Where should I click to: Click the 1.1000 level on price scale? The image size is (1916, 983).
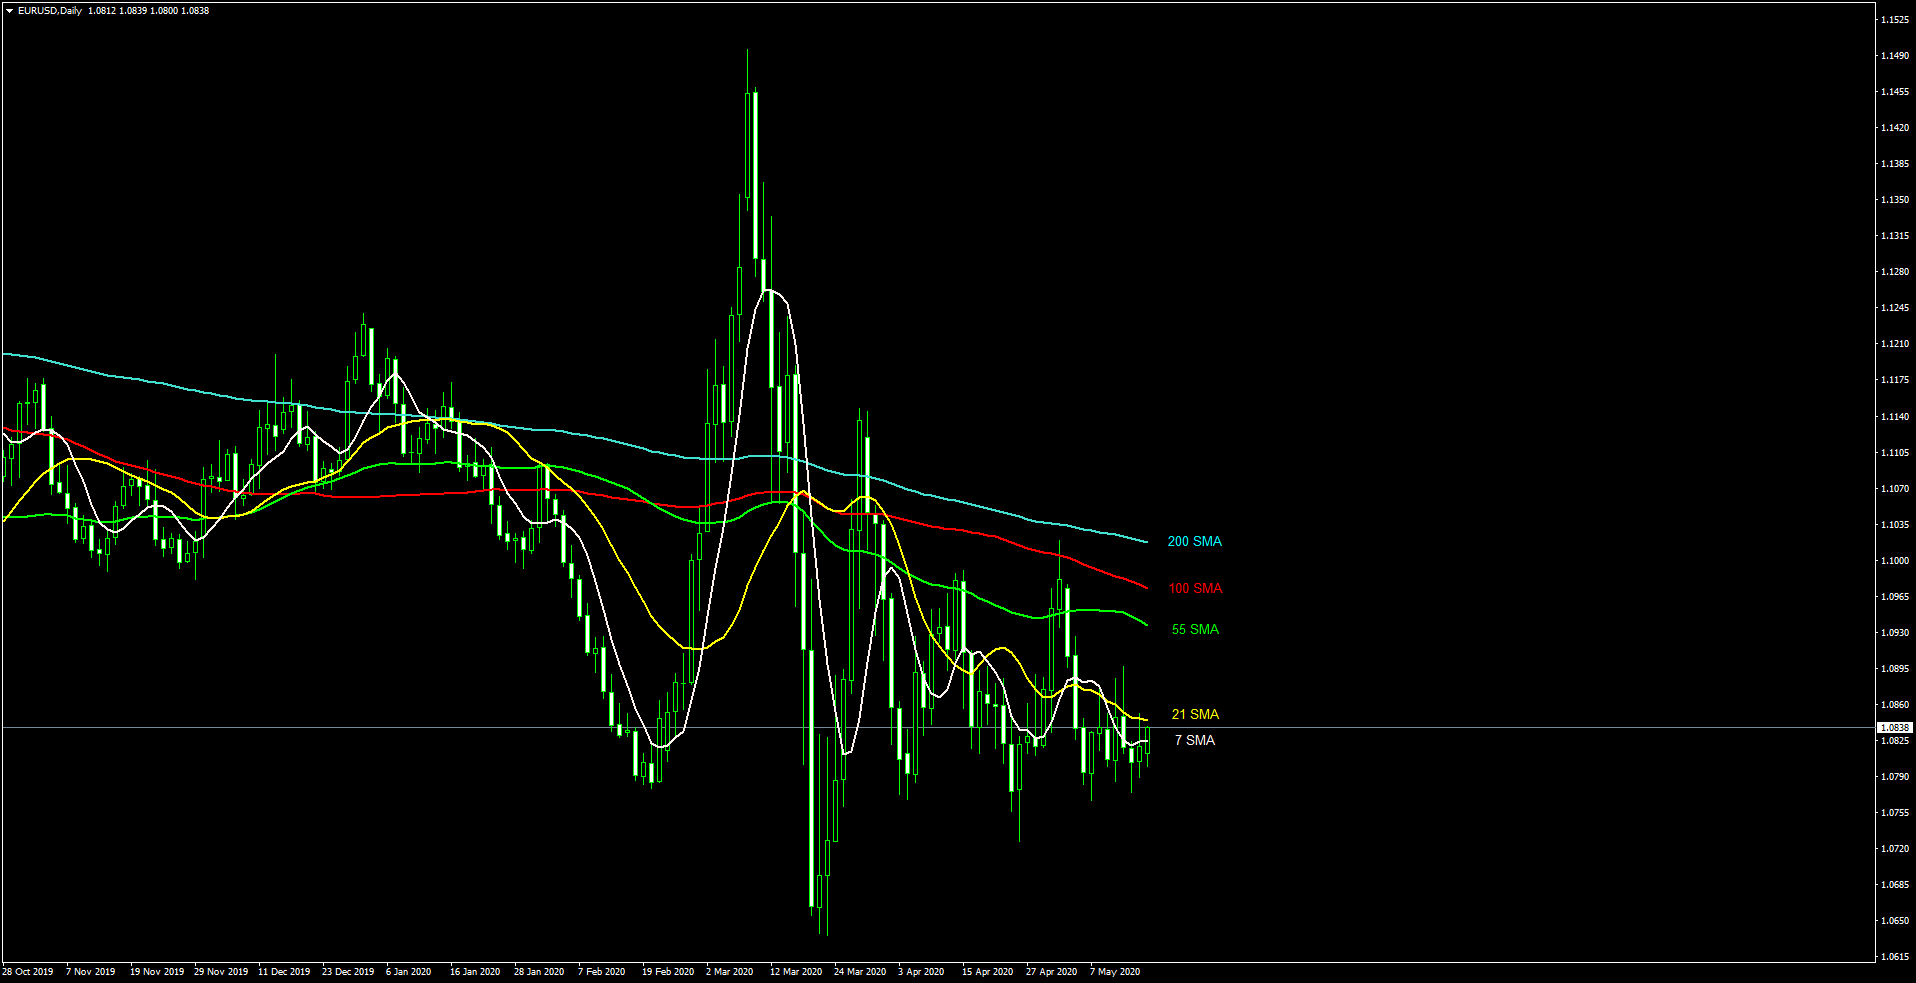[1894, 561]
